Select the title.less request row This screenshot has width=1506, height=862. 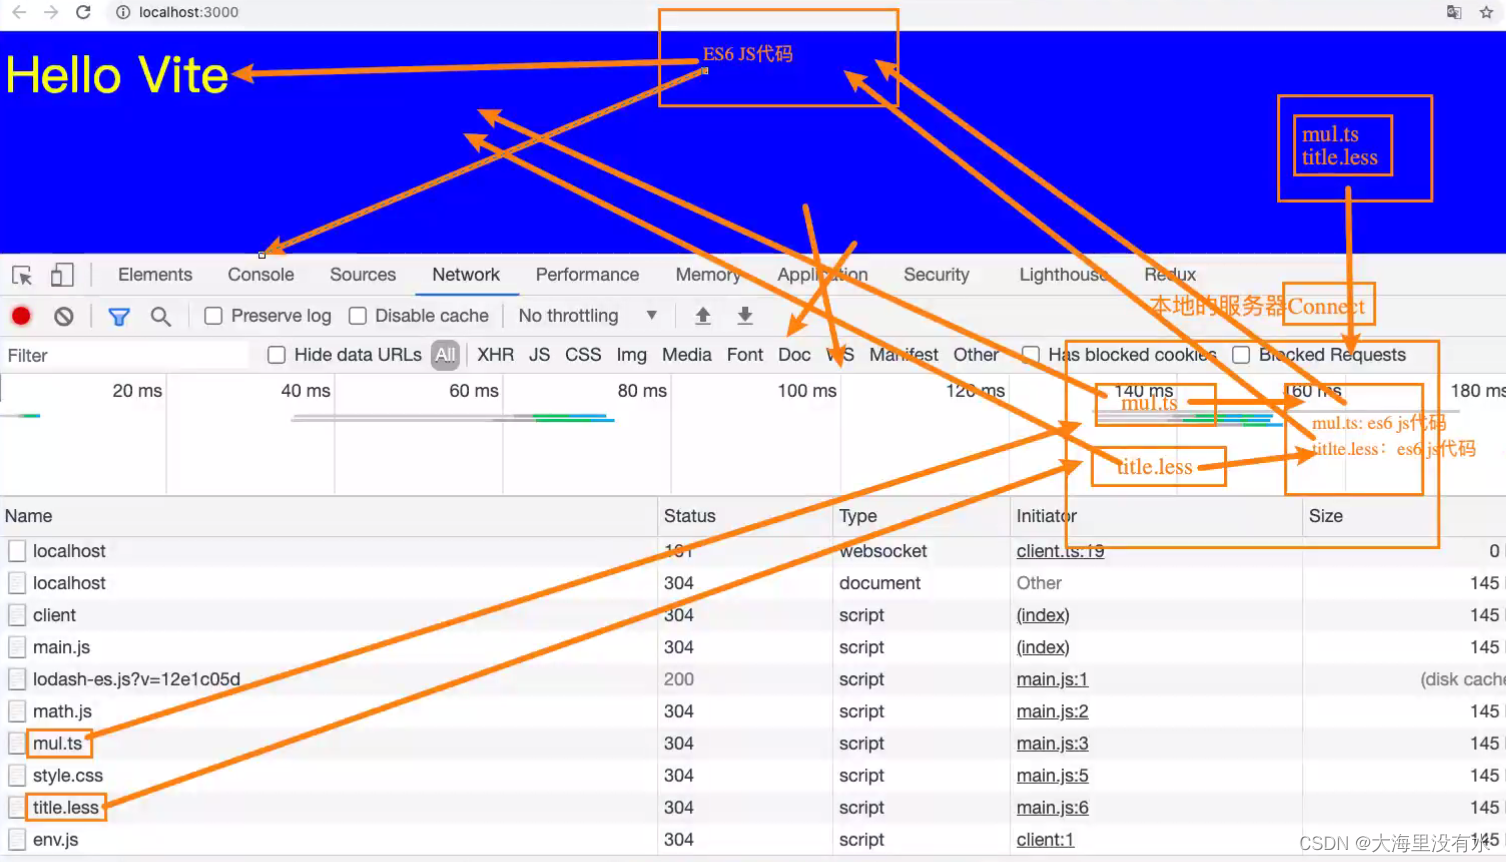coord(753,807)
